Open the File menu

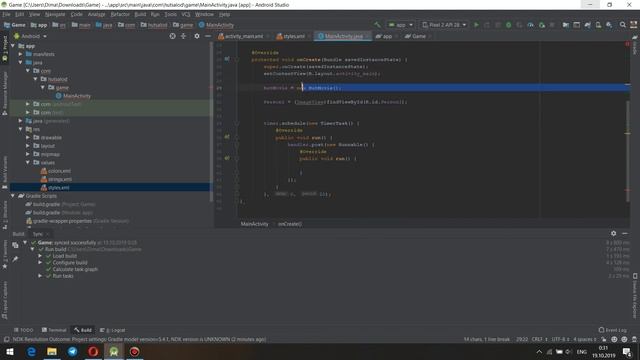coord(6,14)
